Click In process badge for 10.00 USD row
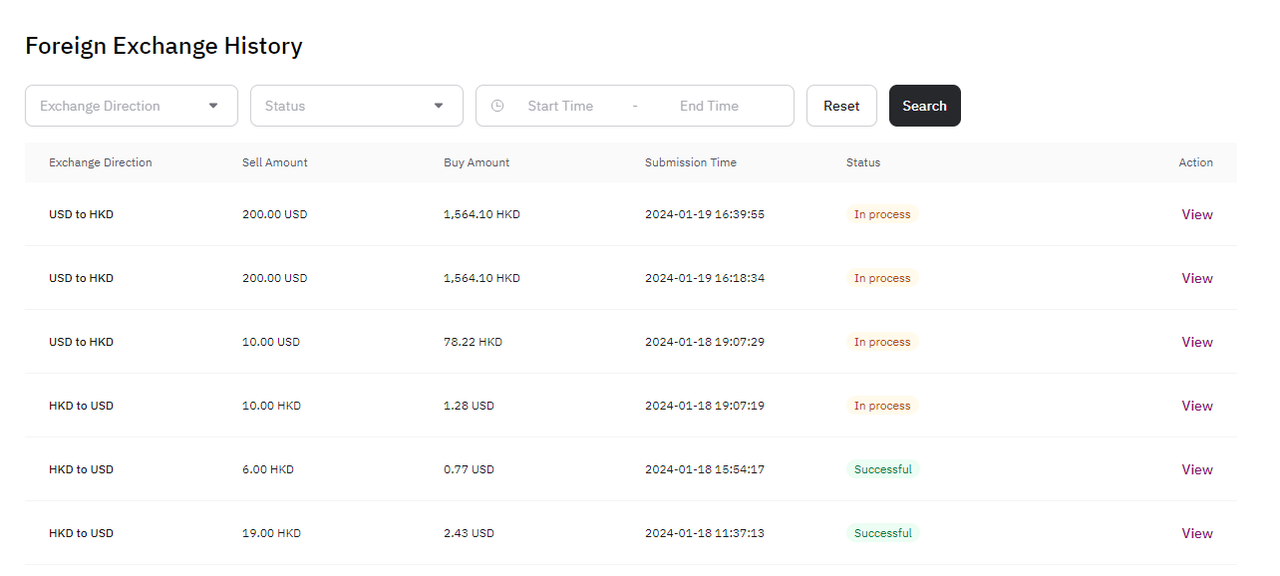The width and height of the screenshot is (1280, 576). (882, 342)
